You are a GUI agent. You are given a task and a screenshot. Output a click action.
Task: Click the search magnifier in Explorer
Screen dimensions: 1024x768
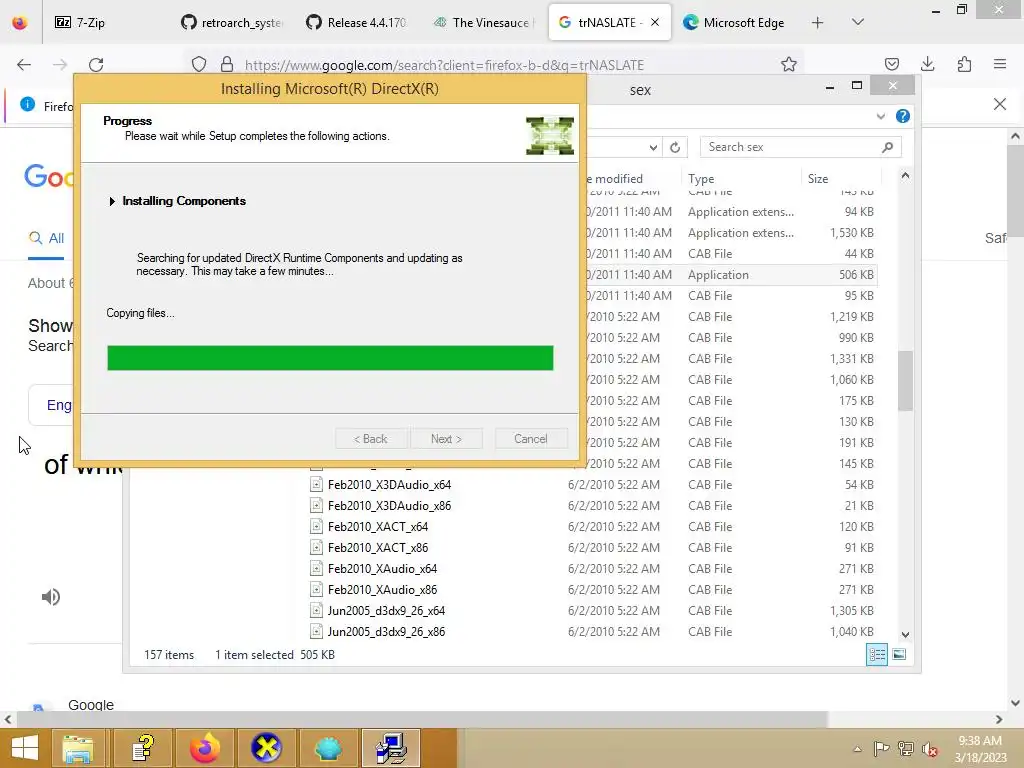pyautogui.click(x=888, y=147)
